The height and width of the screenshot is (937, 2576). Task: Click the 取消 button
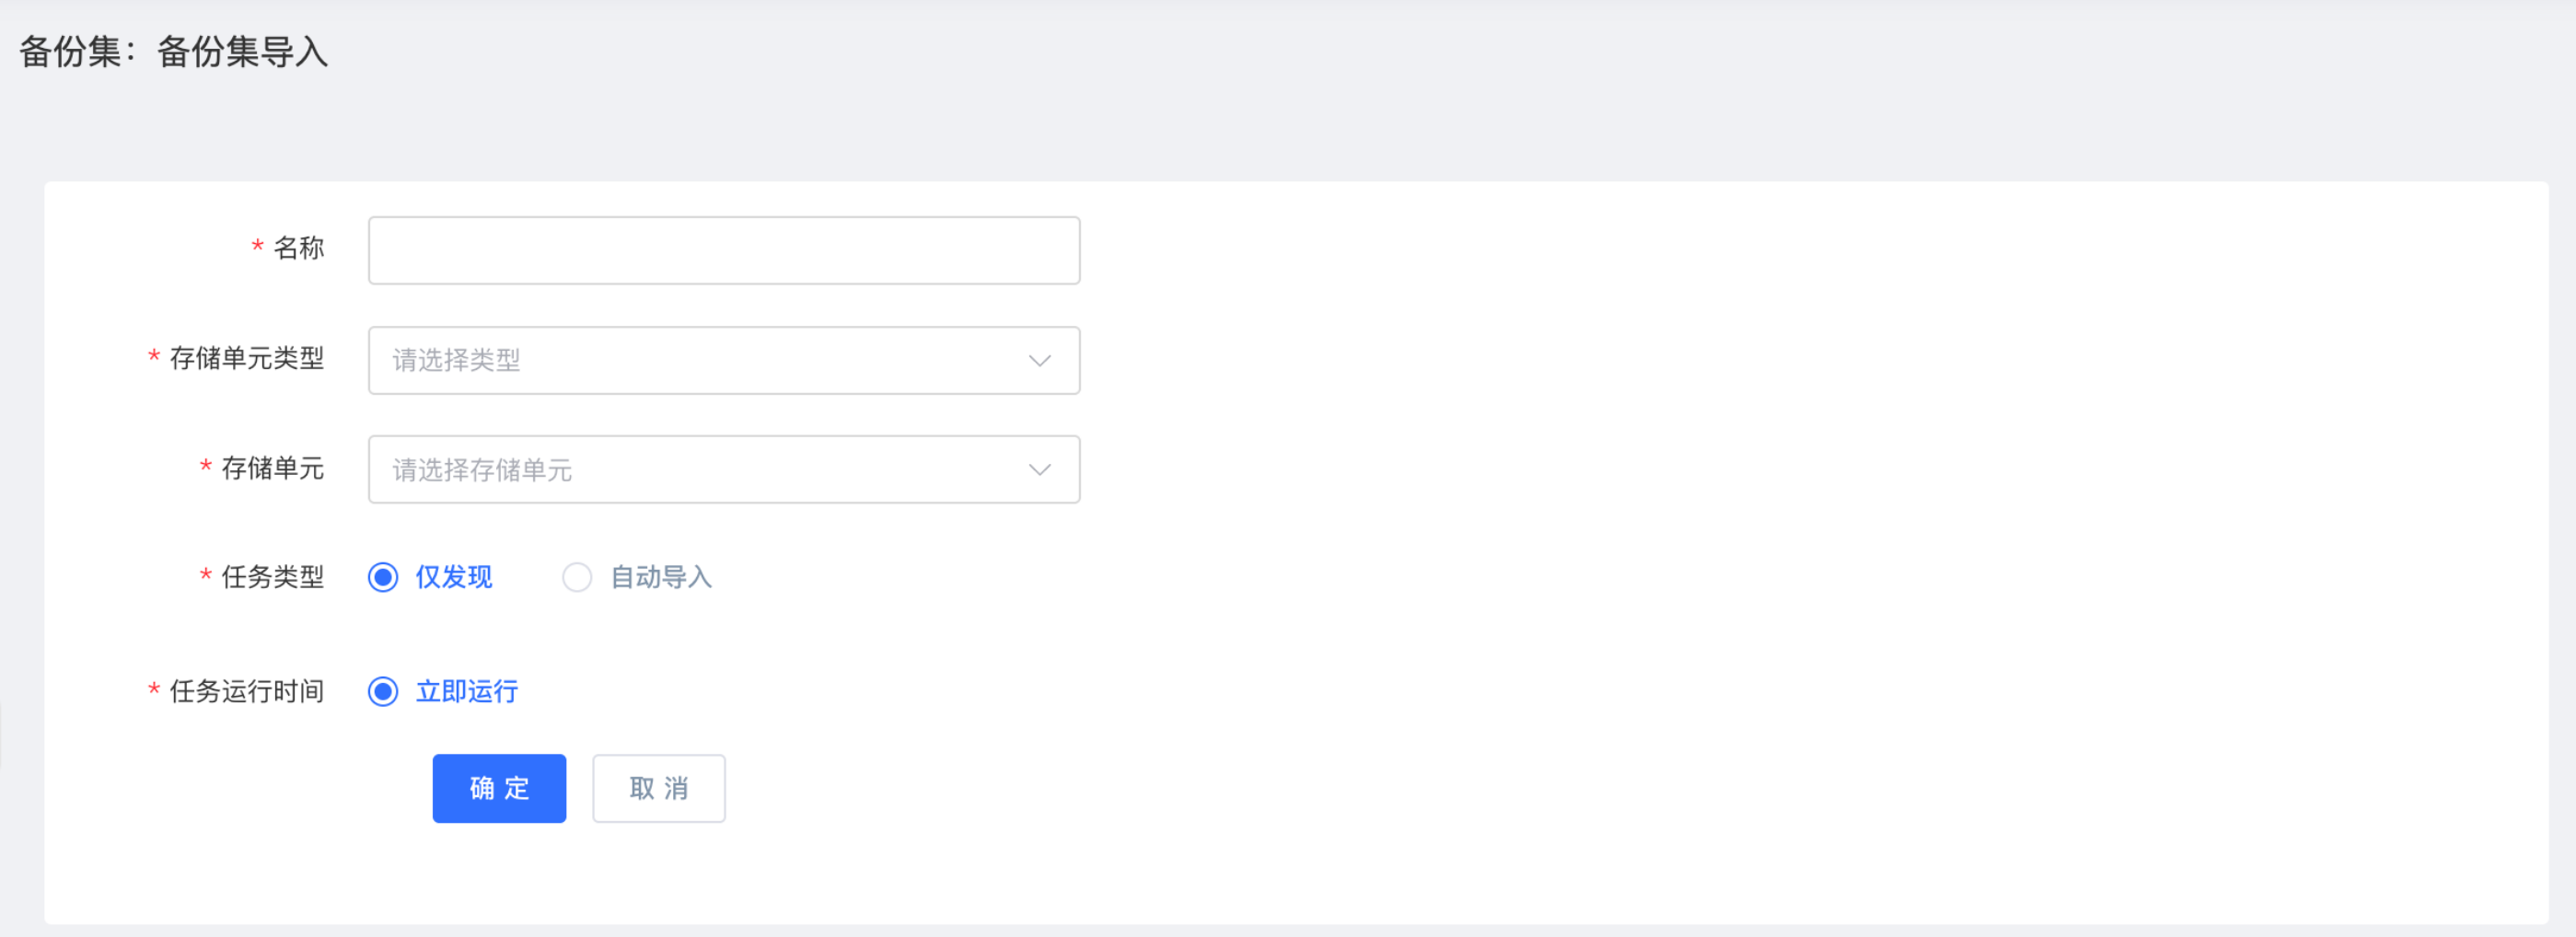(x=658, y=788)
